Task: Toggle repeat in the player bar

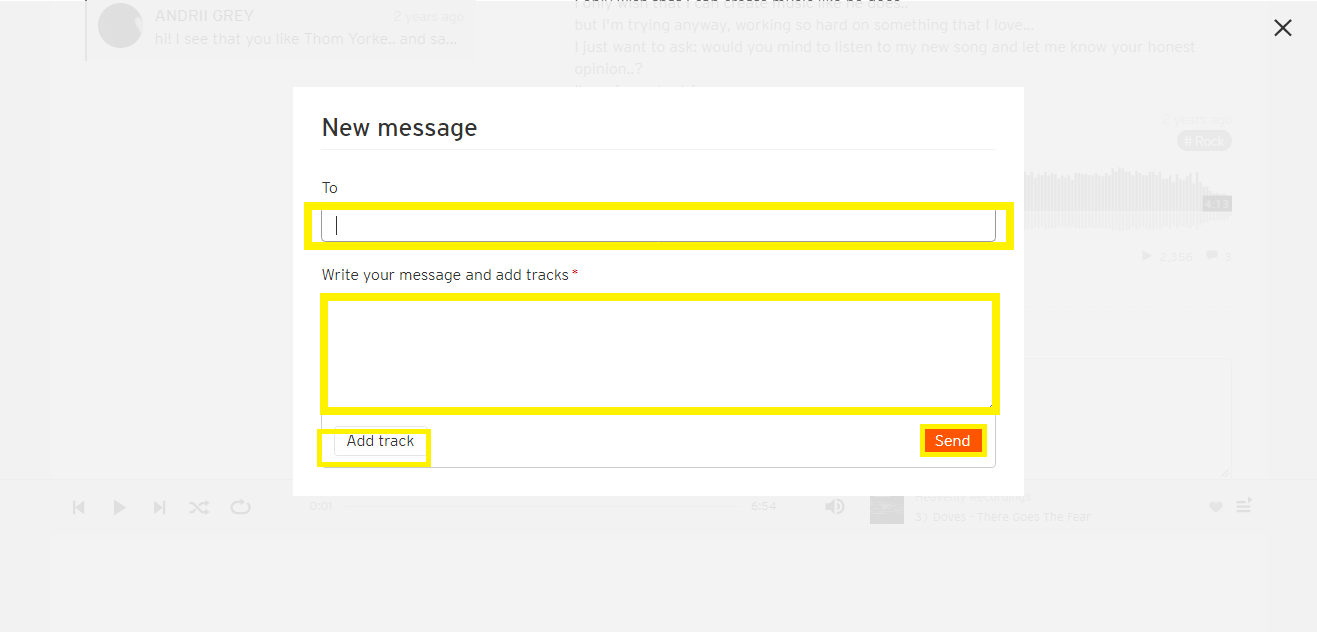Action: (x=240, y=507)
